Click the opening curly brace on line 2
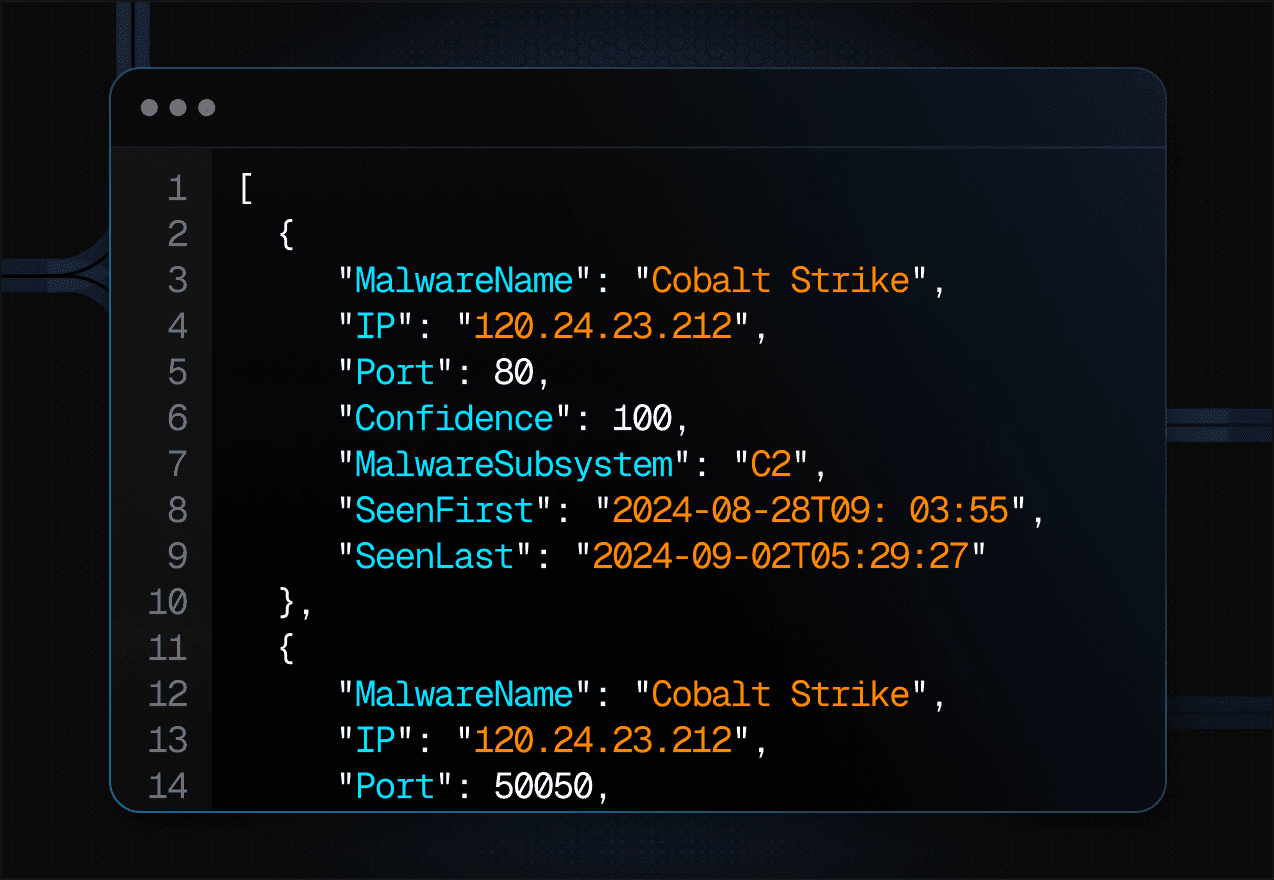Viewport: 1274px width, 880px height. (286, 234)
